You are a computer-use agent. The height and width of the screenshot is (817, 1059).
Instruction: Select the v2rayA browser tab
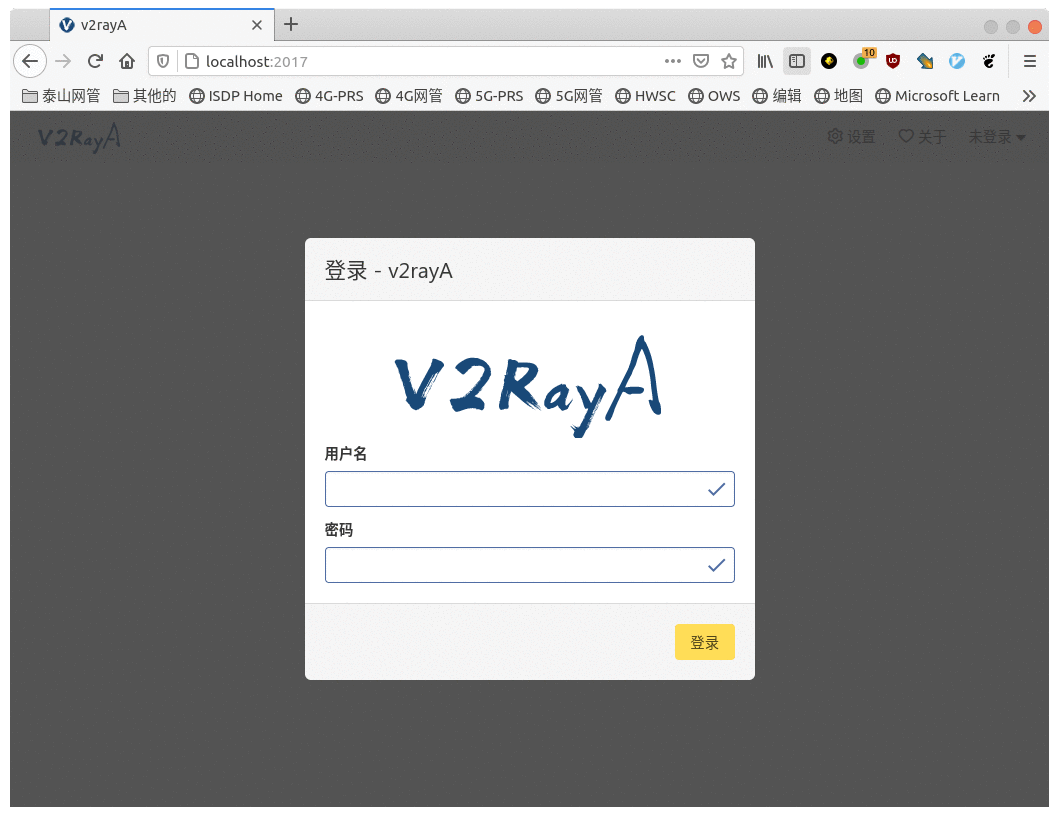(x=150, y=25)
